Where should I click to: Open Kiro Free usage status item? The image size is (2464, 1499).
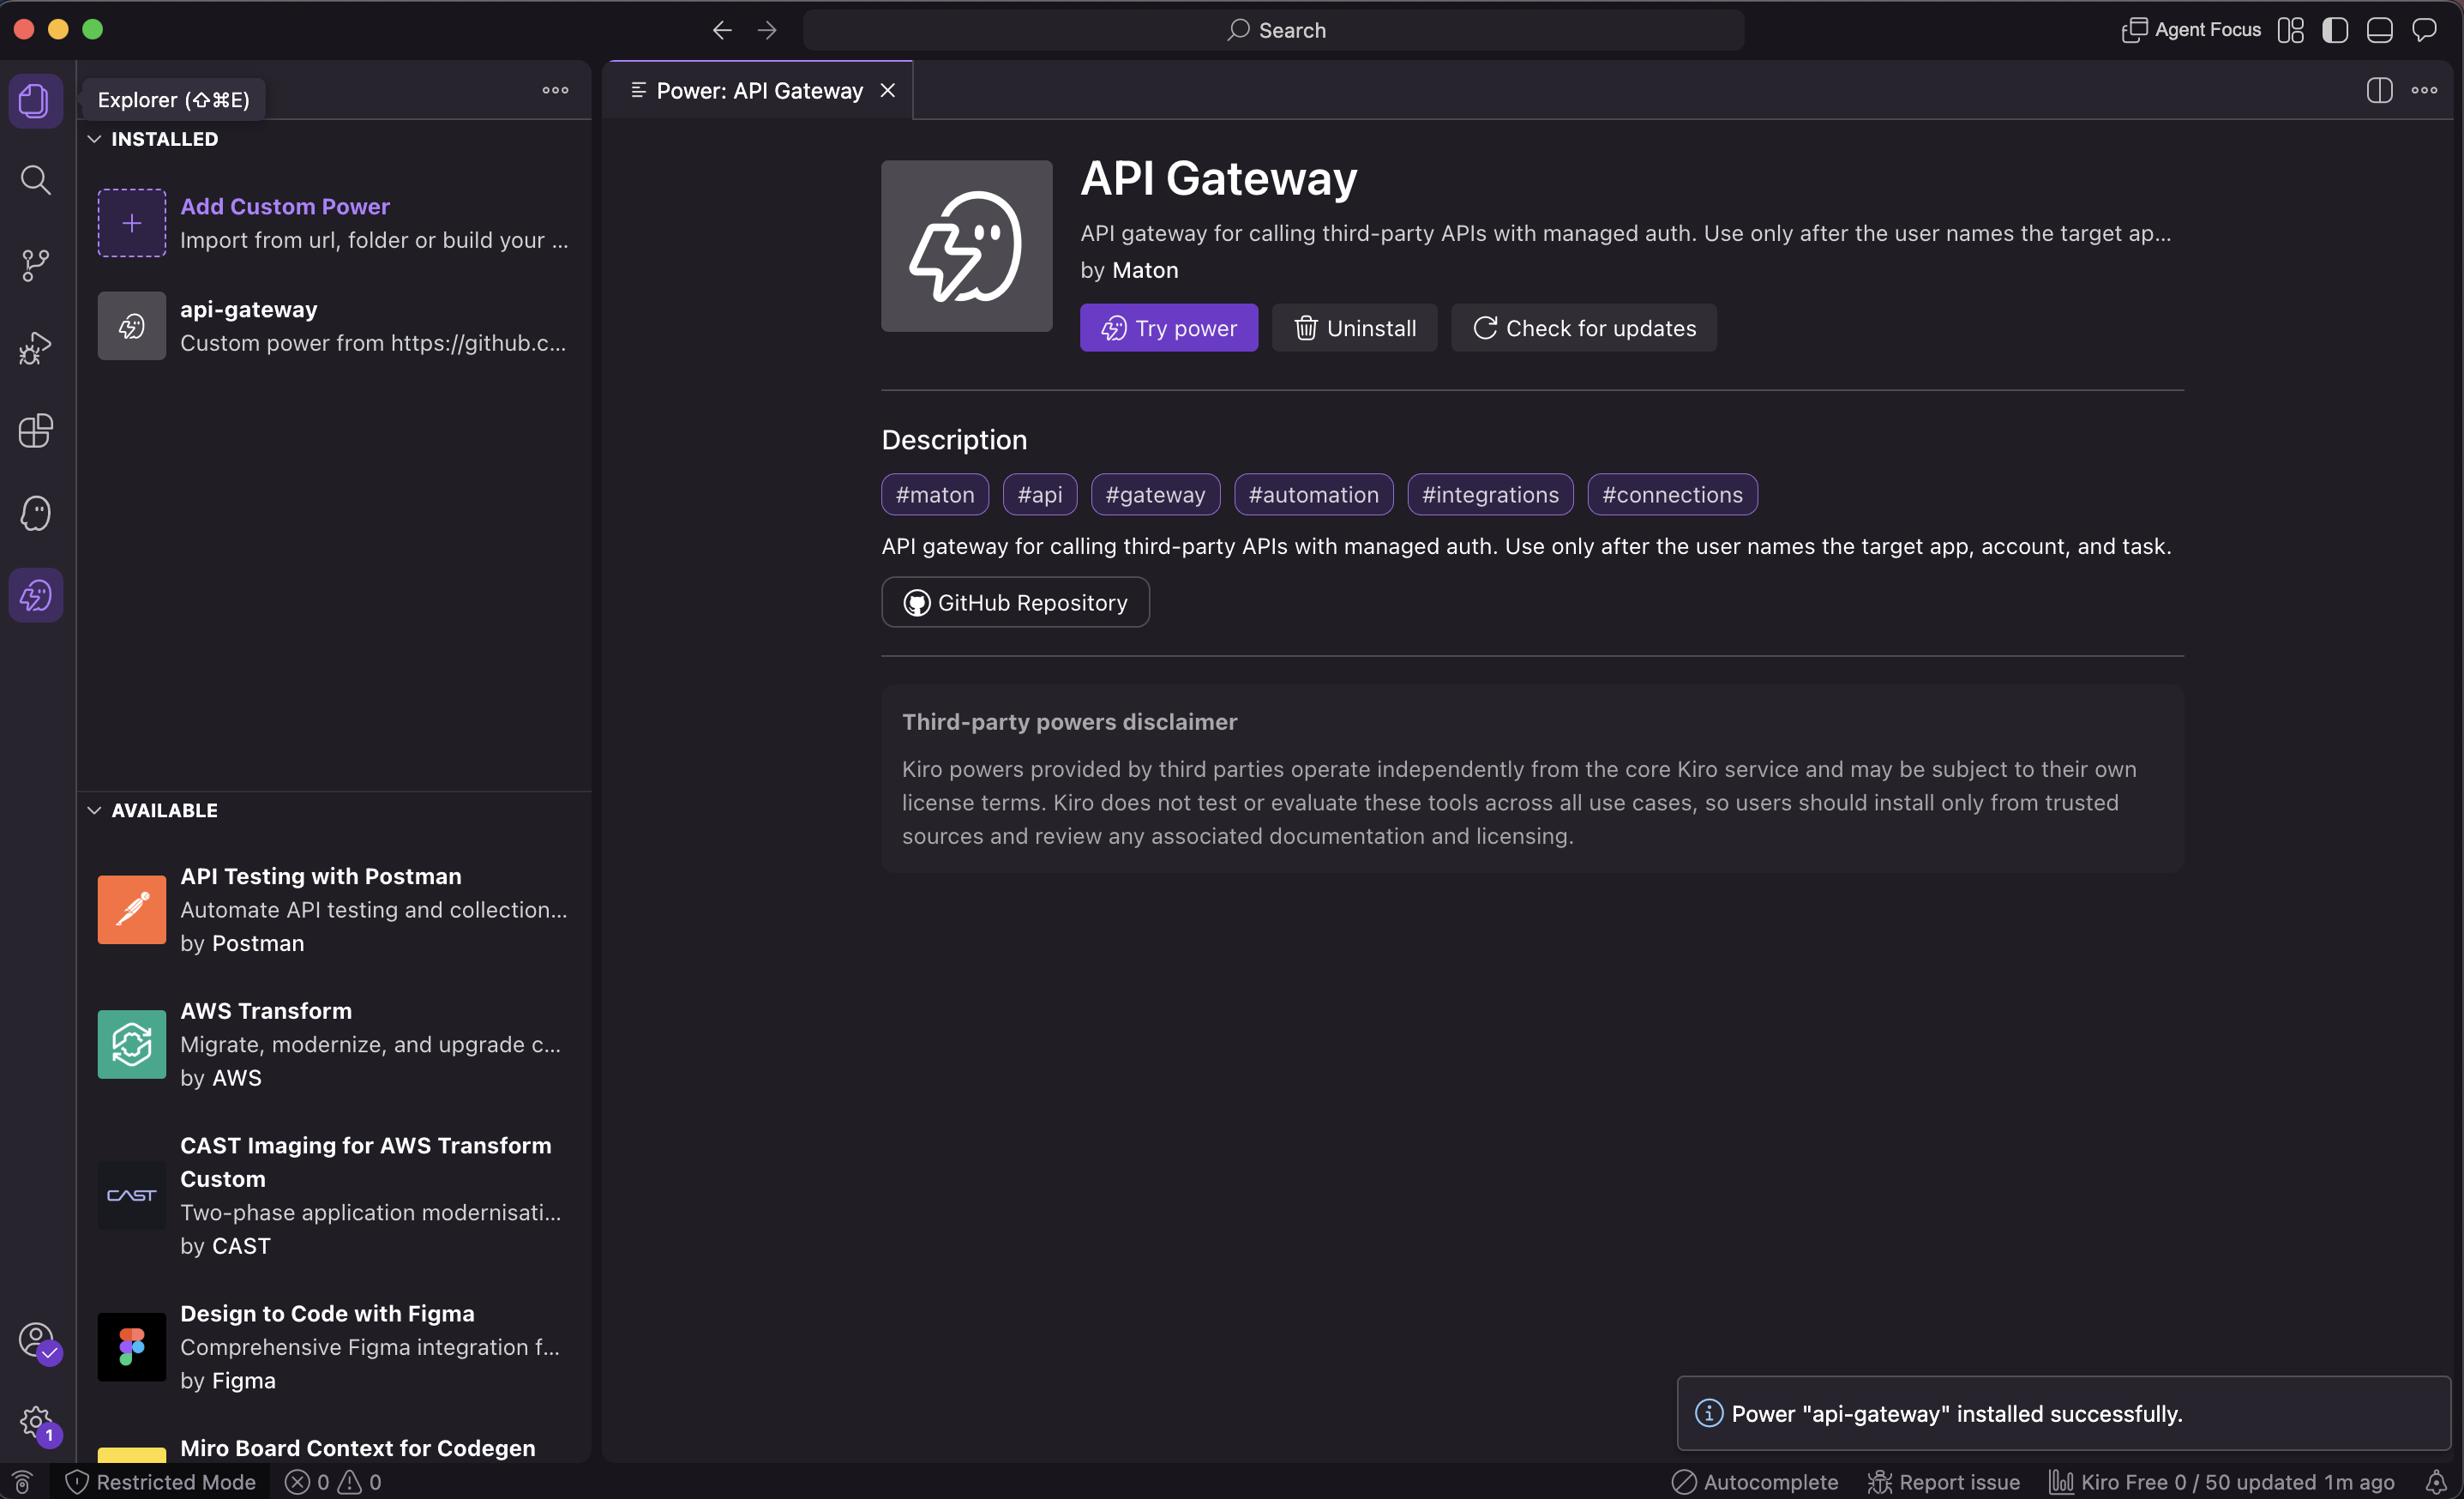(x=2221, y=1482)
